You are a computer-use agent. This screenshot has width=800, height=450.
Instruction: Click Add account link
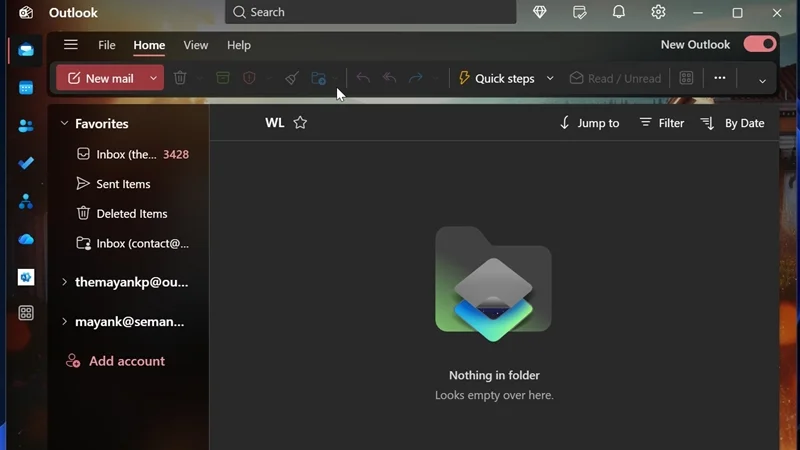point(115,361)
